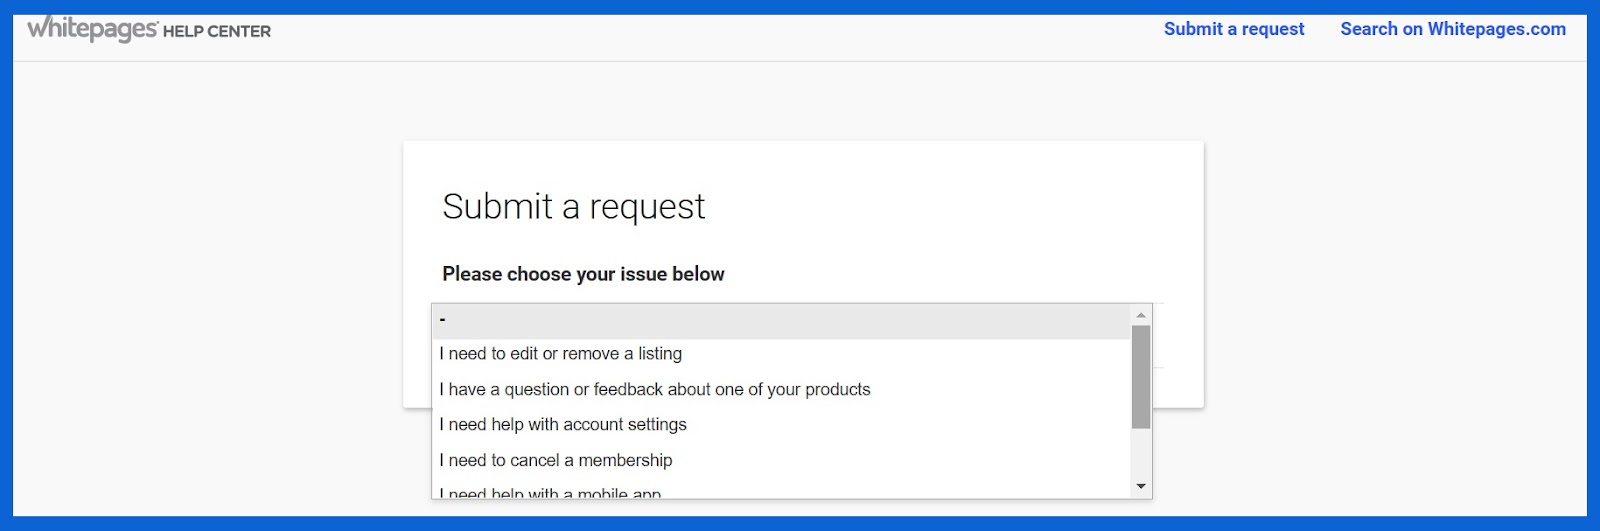Select the blank dash option in list
The image size is (1600, 531).
(780, 320)
